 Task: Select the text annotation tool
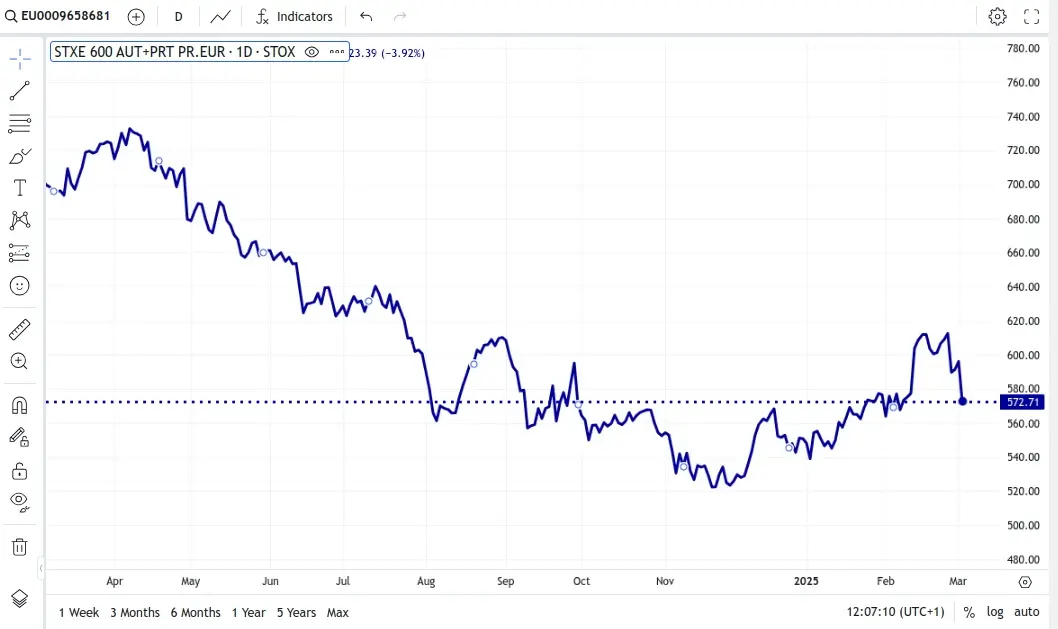coord(20,188)
